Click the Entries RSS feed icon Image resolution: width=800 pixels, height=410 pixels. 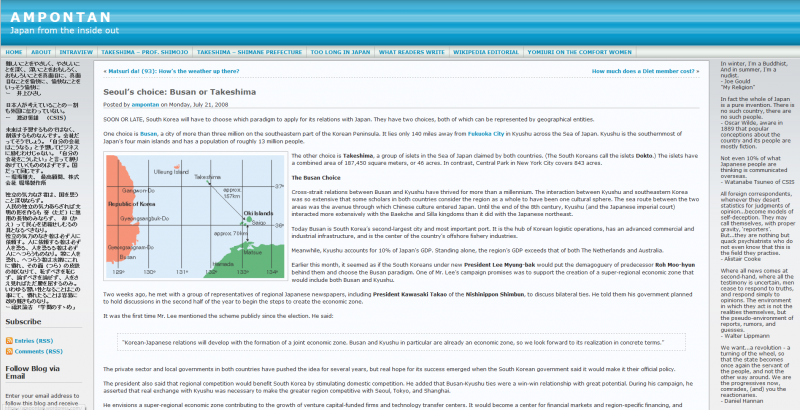[x=9, y=341]
